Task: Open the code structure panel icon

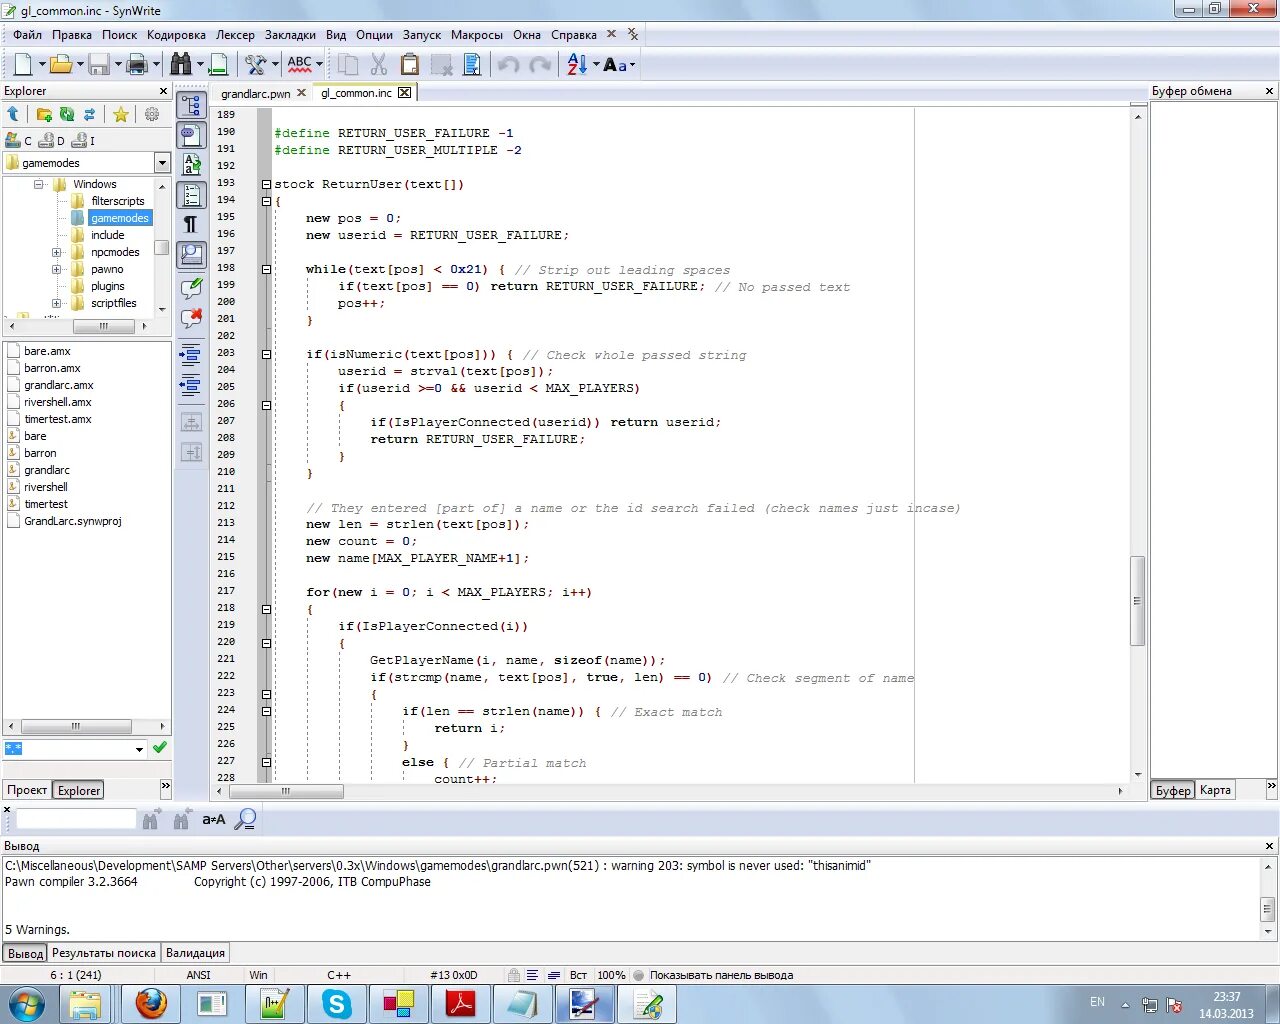Action: (x=191, y=105)
